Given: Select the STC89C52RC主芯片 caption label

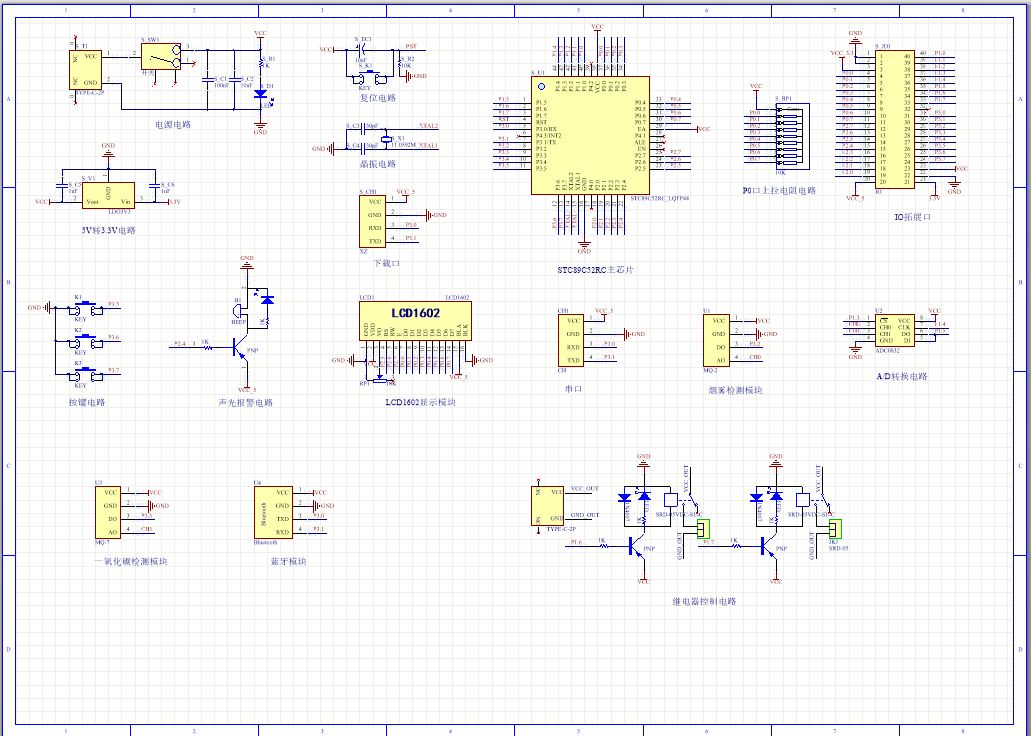Looking at the screenshot, I should (595, 270).
